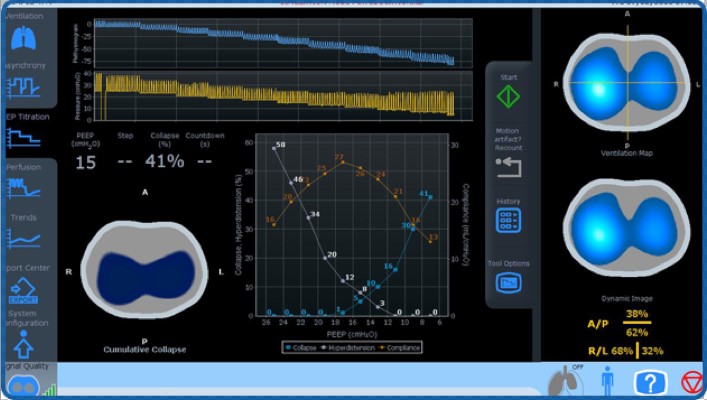Image resolution: width=707 pixels, height=400 pixels.
Task: Click the Motion artifact Recount icon
Action: (508, 166)
